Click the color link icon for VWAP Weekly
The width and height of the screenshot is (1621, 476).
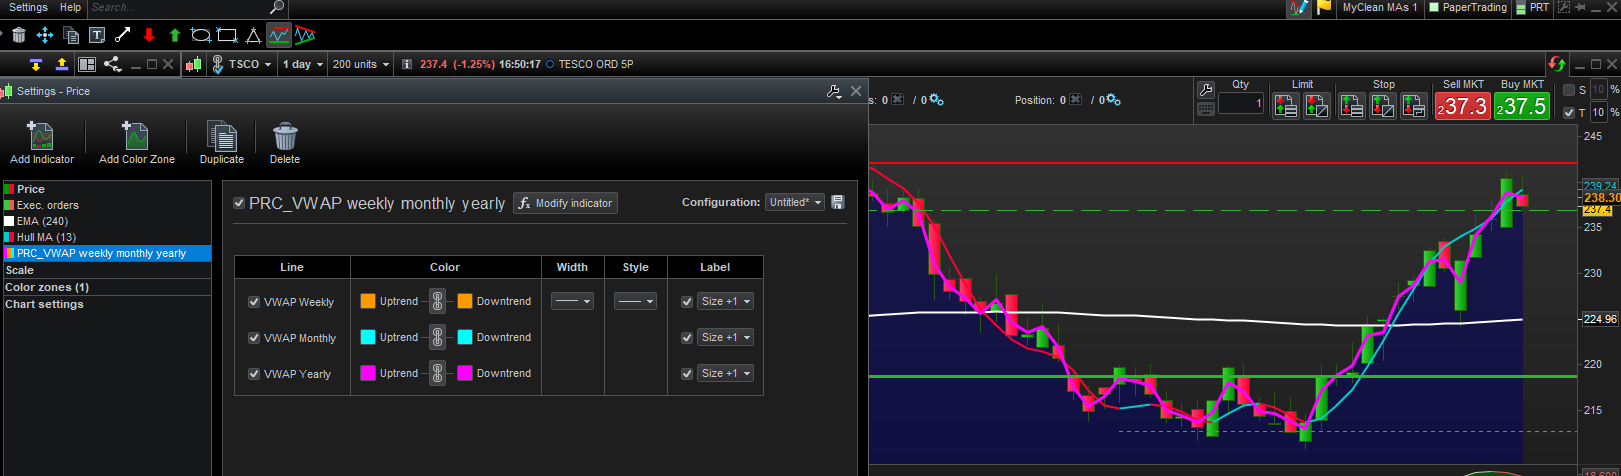[437, 301]
